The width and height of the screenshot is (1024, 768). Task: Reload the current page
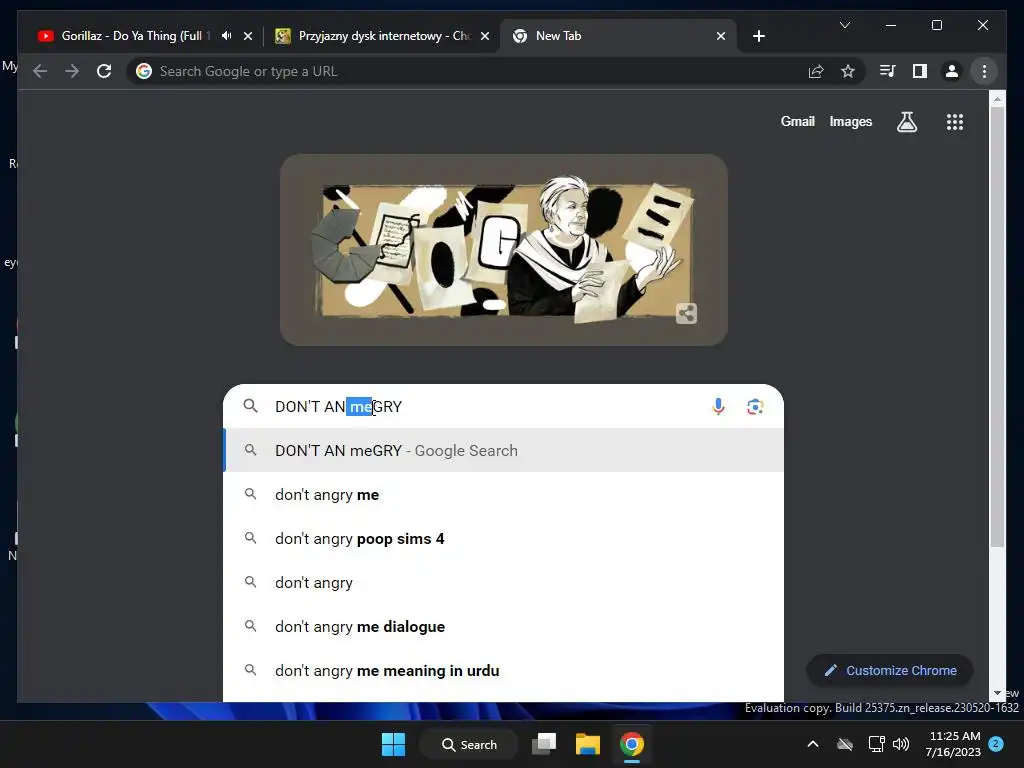104,71
